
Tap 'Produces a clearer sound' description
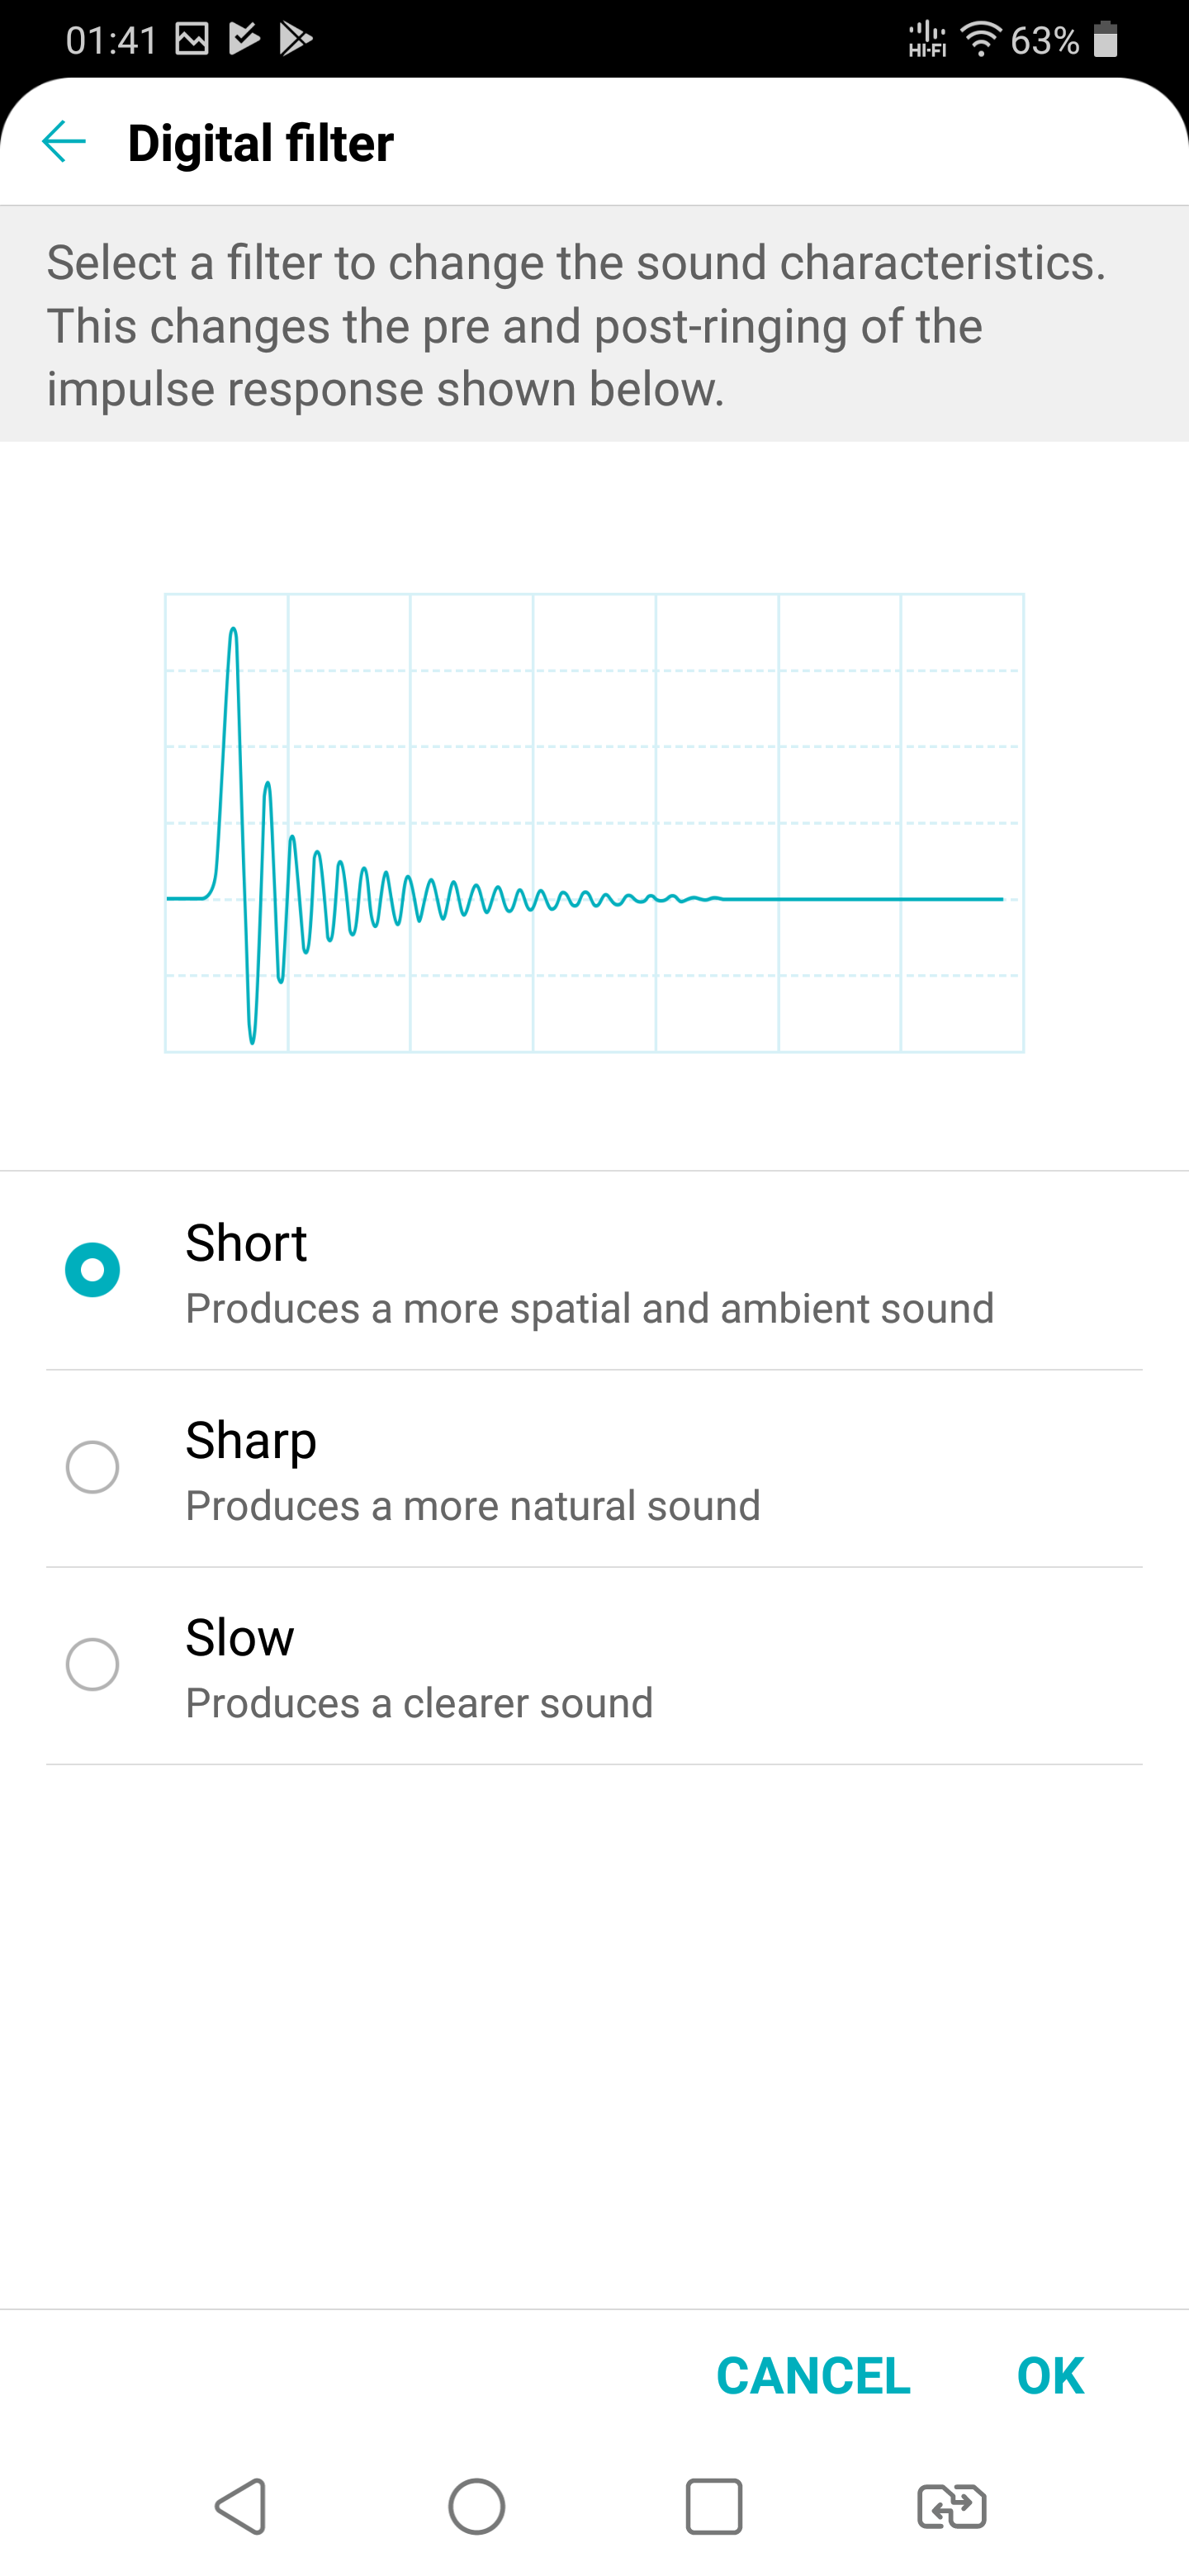pyautogui.click(x=419, y=1703)
